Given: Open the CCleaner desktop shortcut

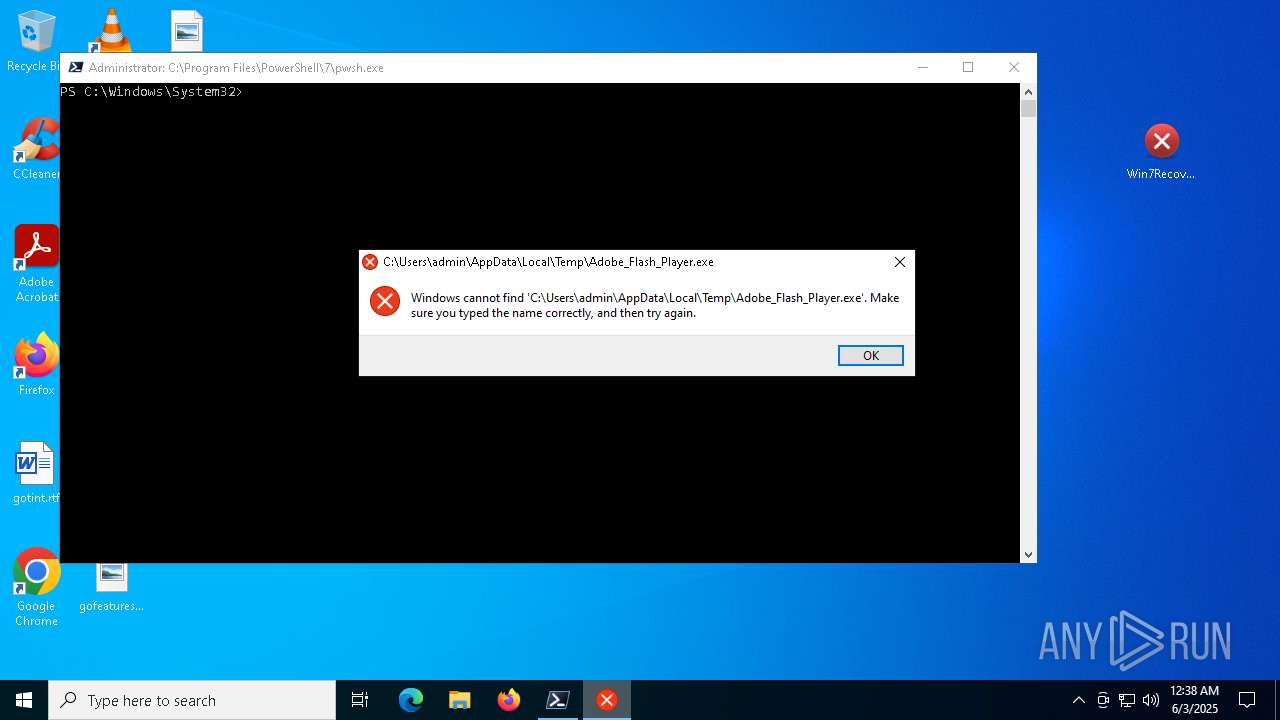Looking at the screenshot, I should (x=36, y=149).
